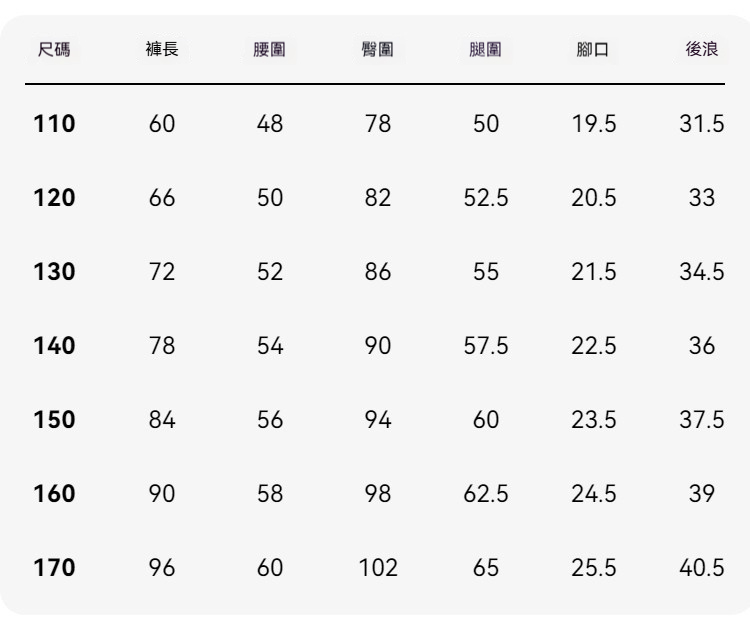Select rise value 34.5 cell
The width and height of the screenshot is (750, 629).
[702, 272]
